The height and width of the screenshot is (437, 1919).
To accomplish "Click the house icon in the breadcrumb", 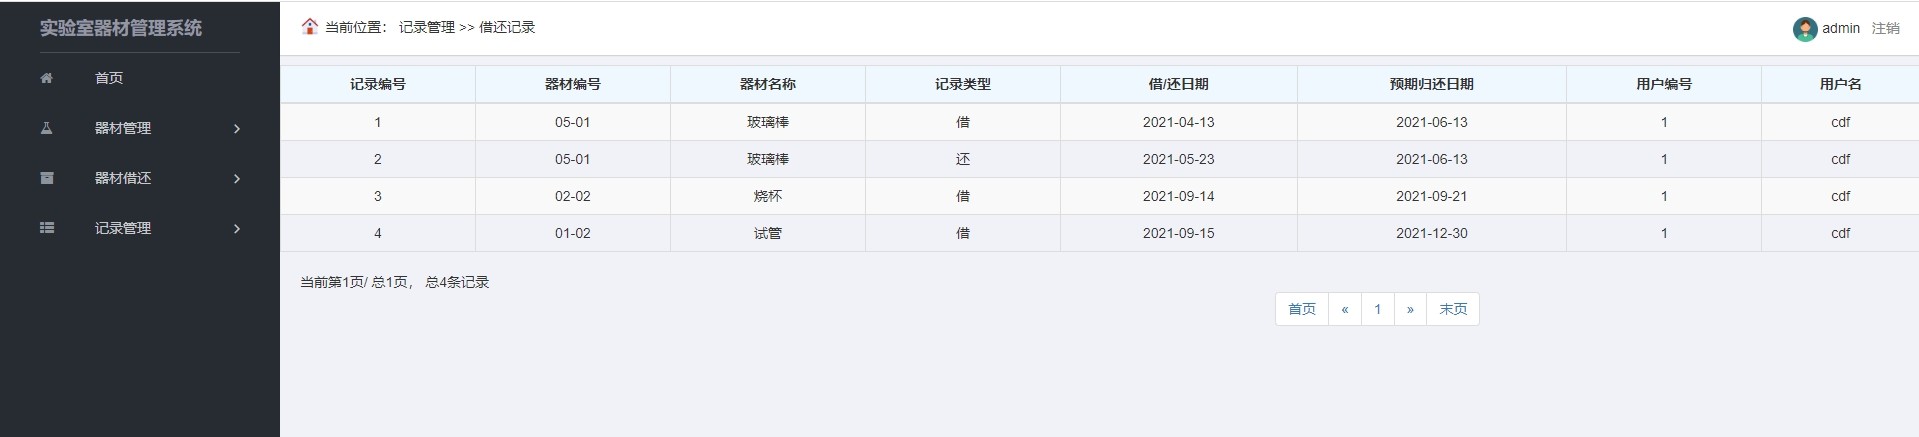I will tap(310, 26).
